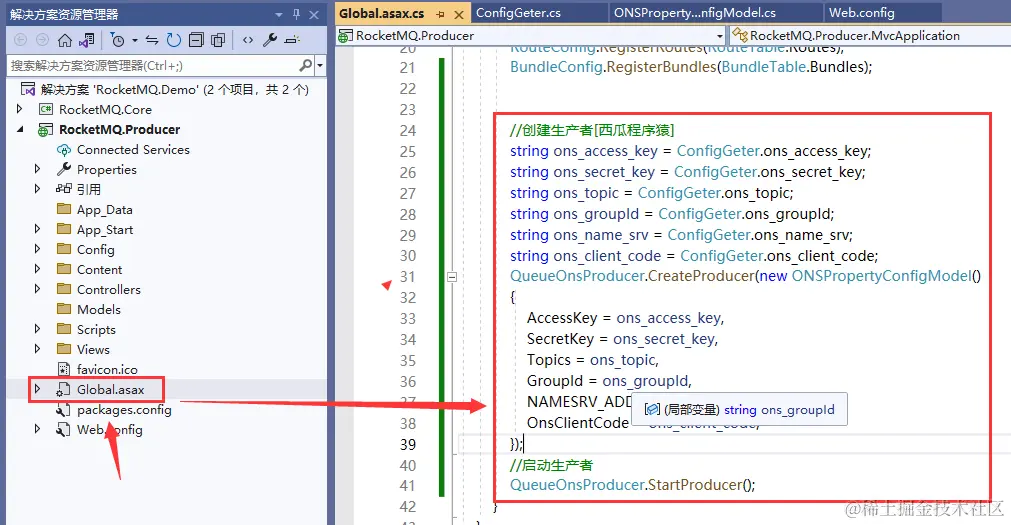Viewport: 1011px width, 525px height.
Task: Click the Solution Explorer search field
Action: pyautogui.click(x=153, y=65)
